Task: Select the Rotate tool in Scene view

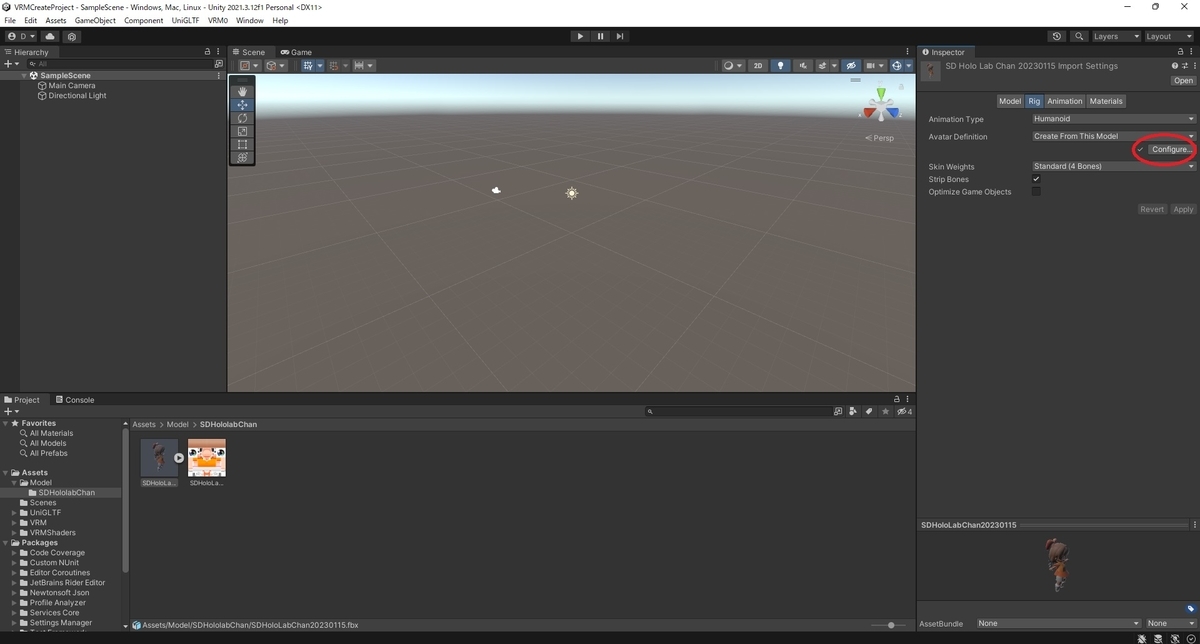Action: tap(242, 118)
